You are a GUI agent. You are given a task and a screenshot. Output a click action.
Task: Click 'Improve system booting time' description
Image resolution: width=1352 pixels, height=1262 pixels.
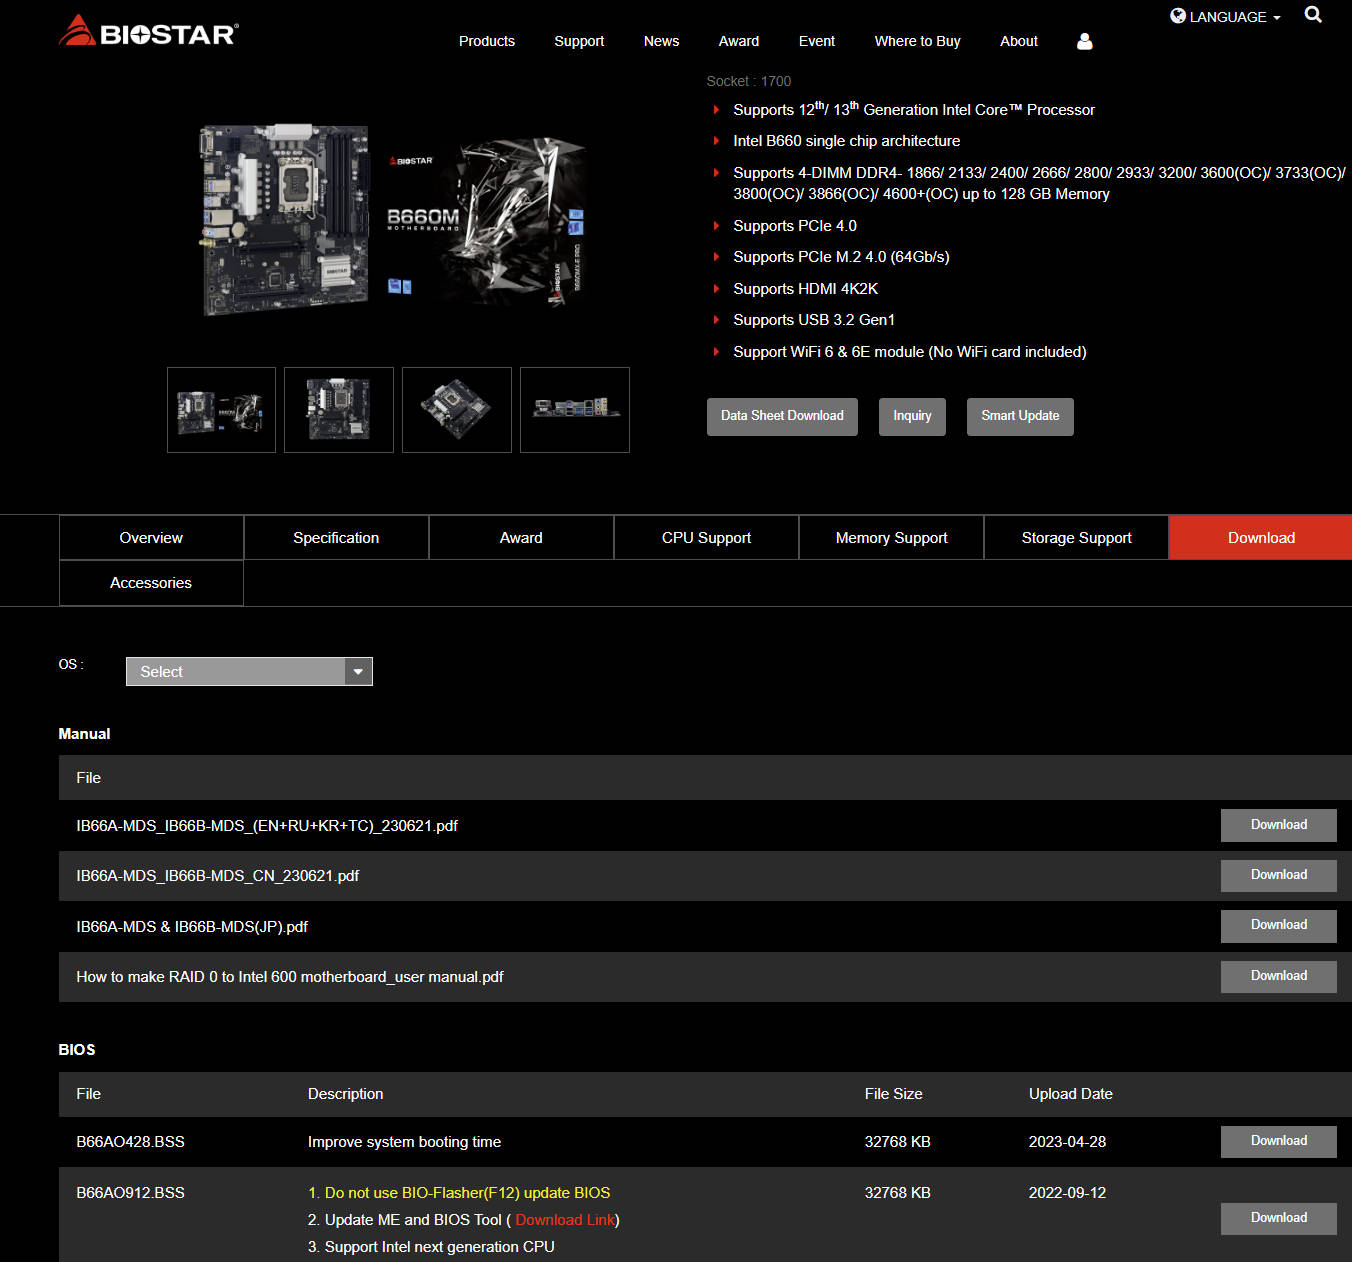(404, 1142)
